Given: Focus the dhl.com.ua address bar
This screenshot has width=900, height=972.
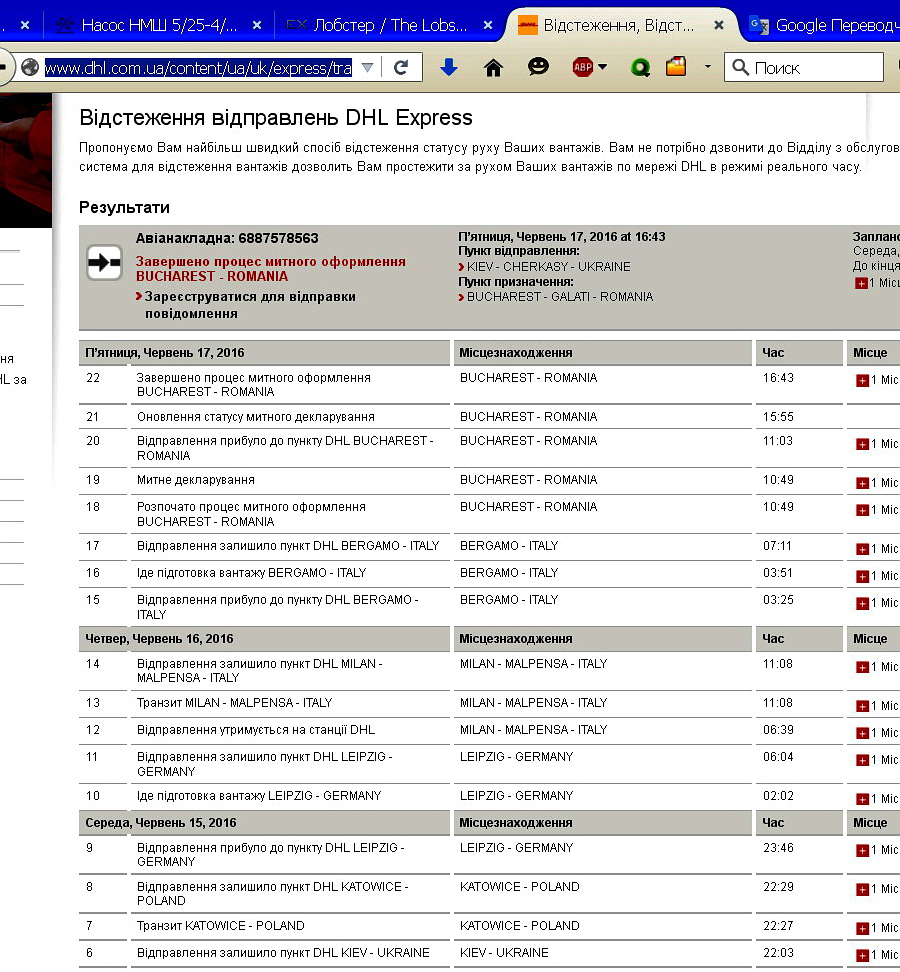Looking at the screenshot, I should click(x=198, y=67).
